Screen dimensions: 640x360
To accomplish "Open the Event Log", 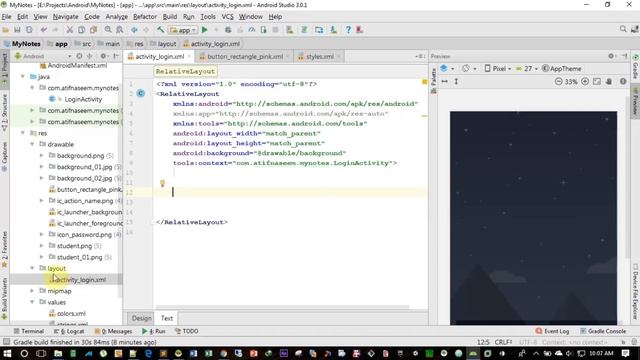I will click(x=552, y=331).
